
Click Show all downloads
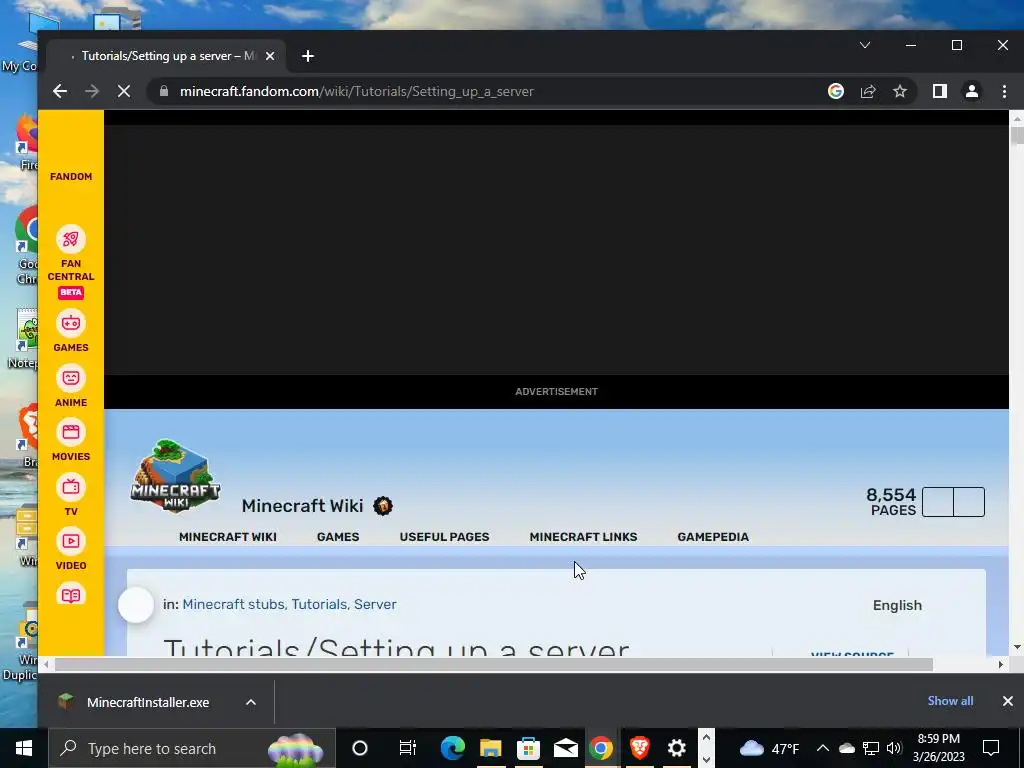(950, 701)
